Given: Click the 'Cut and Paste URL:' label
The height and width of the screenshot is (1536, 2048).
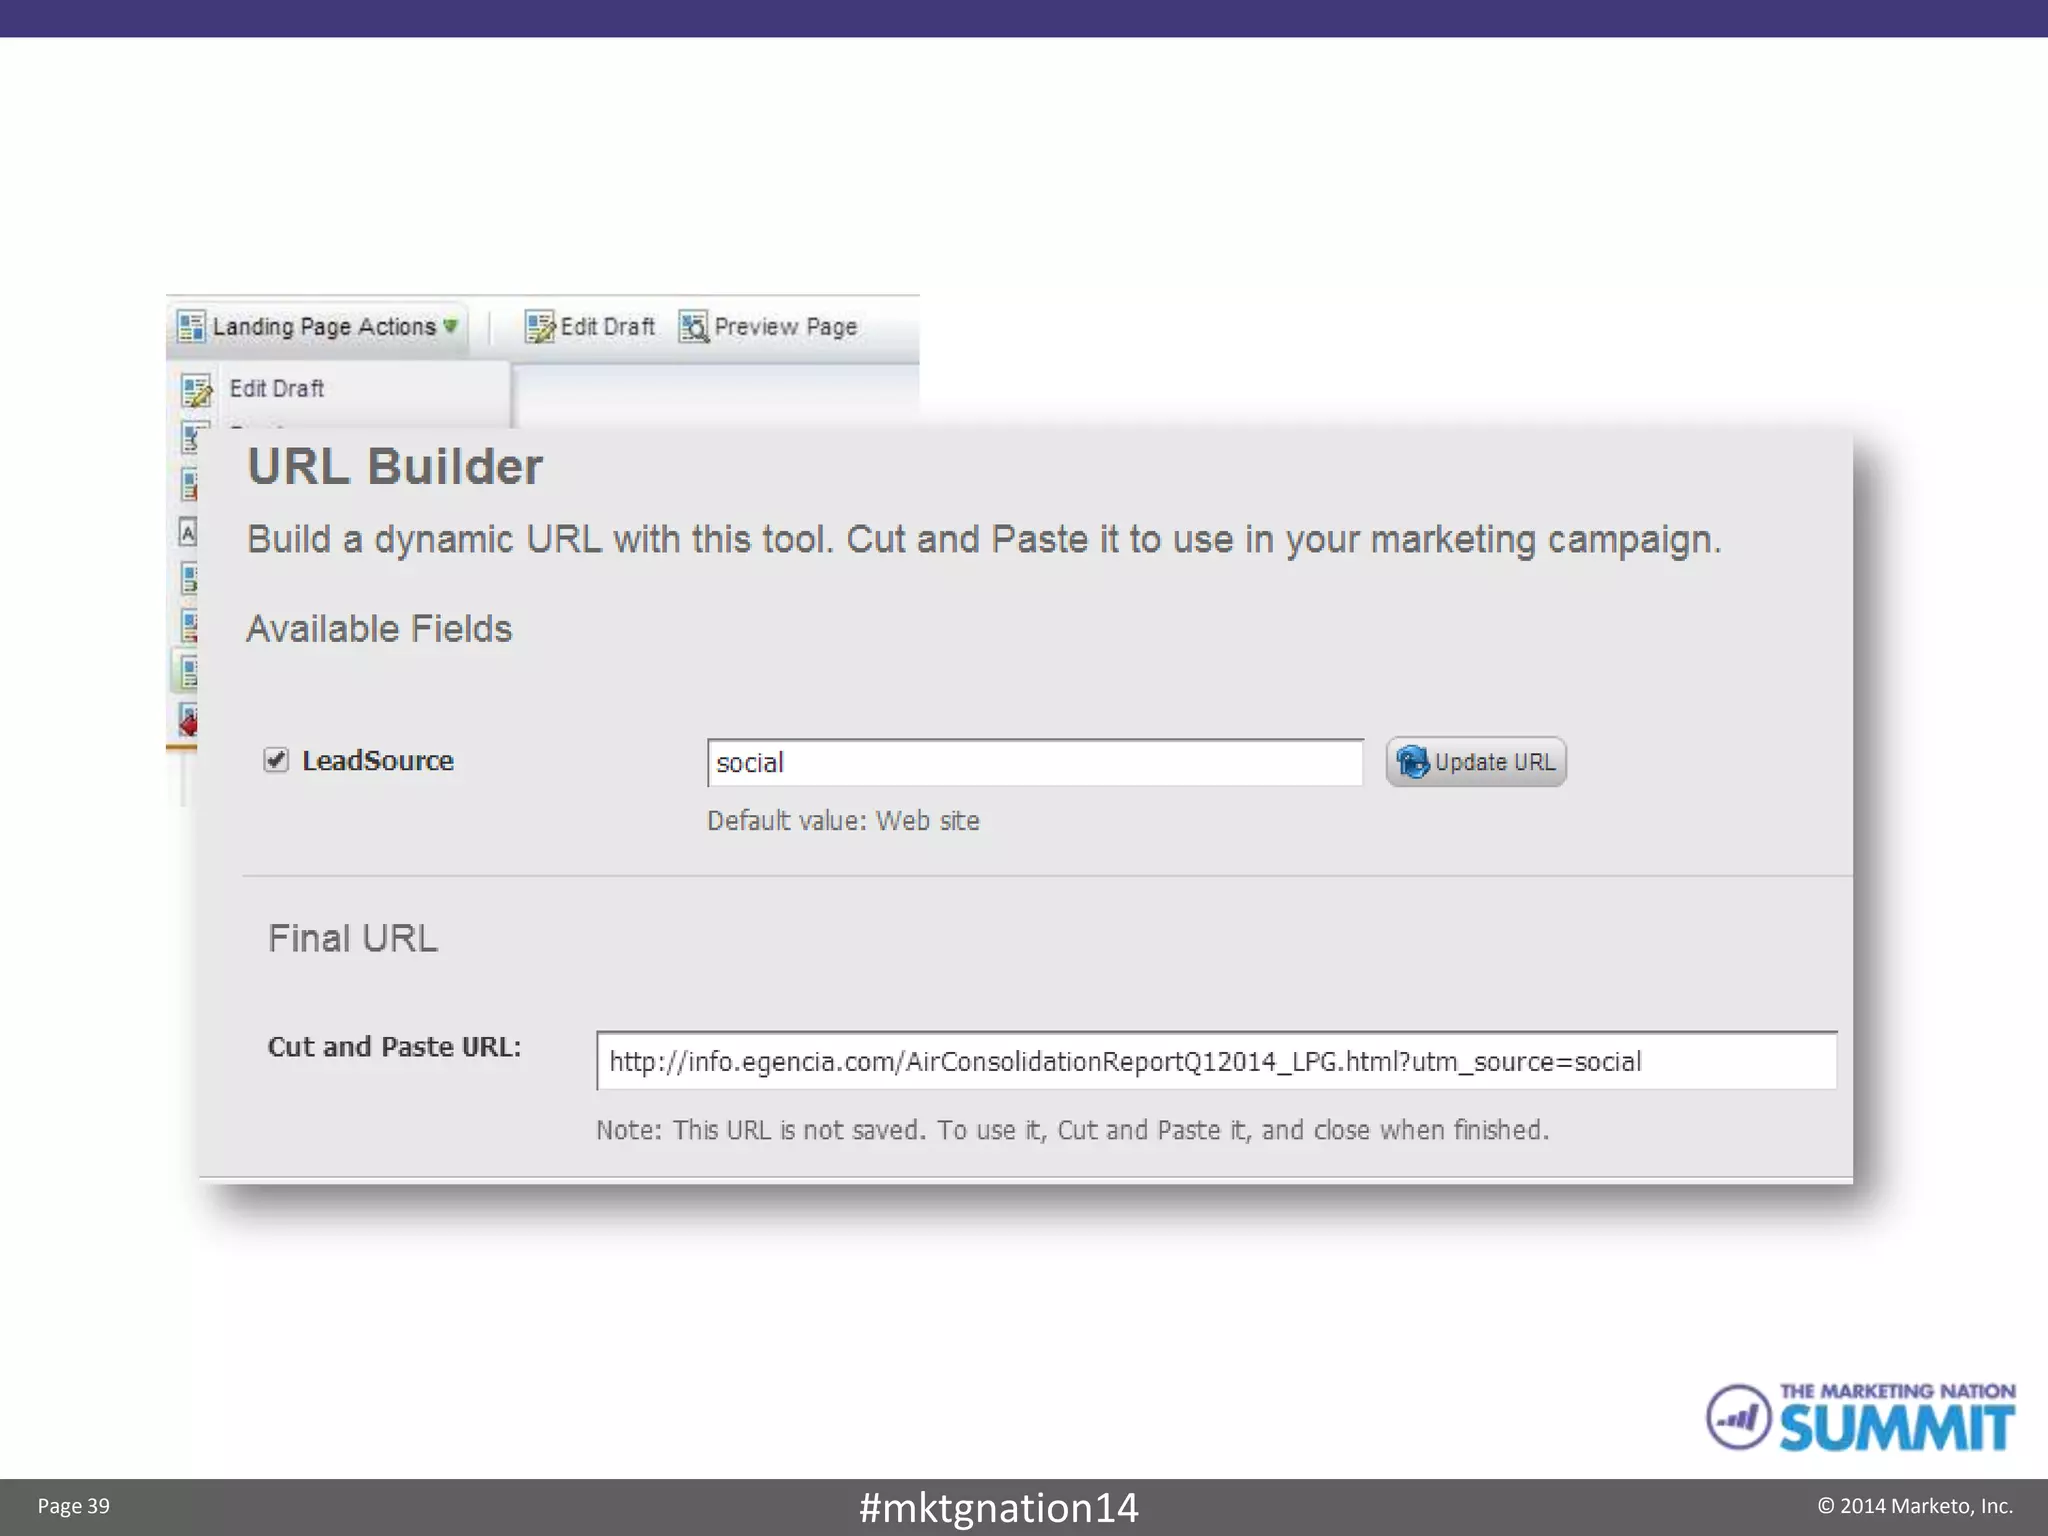Looking at the screenshot, I should pyautogui.click(x=395, y=1047).
